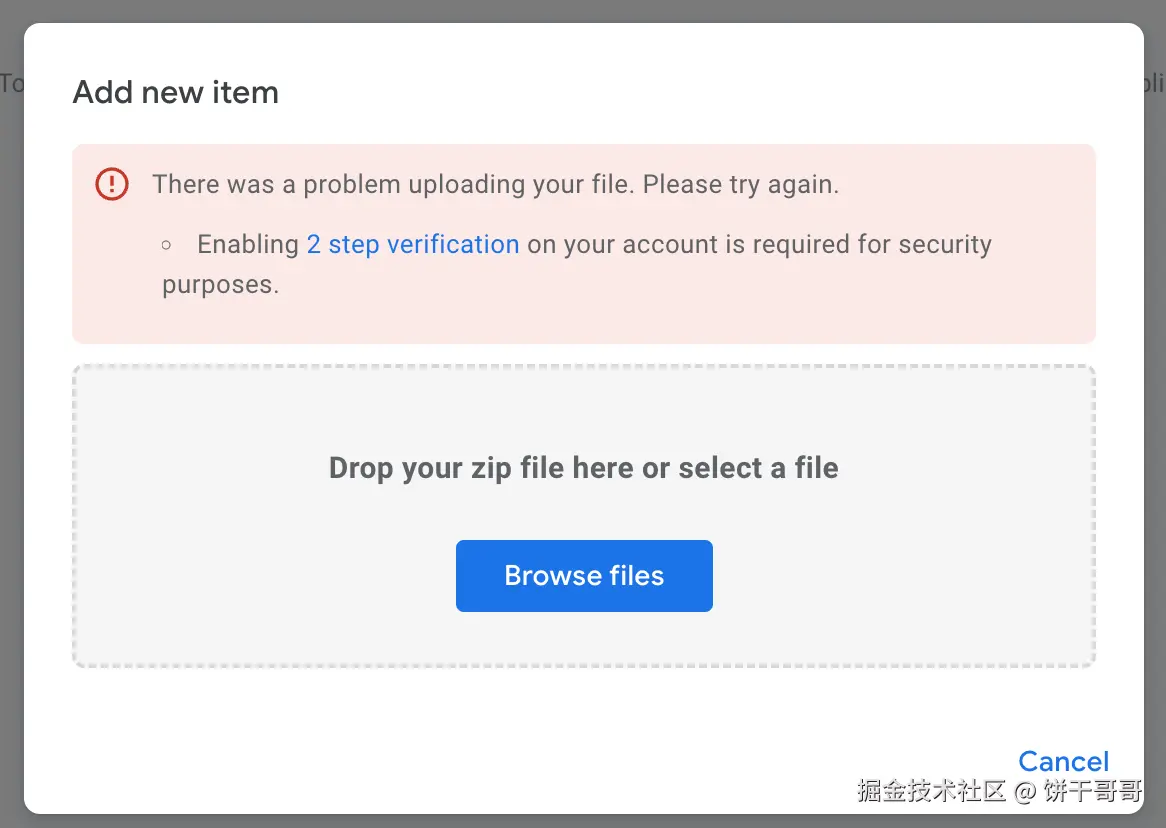This screenshot has width=1166, height=828.
Task: Click the Add new item heading
Action: click(x=176, y=93)
